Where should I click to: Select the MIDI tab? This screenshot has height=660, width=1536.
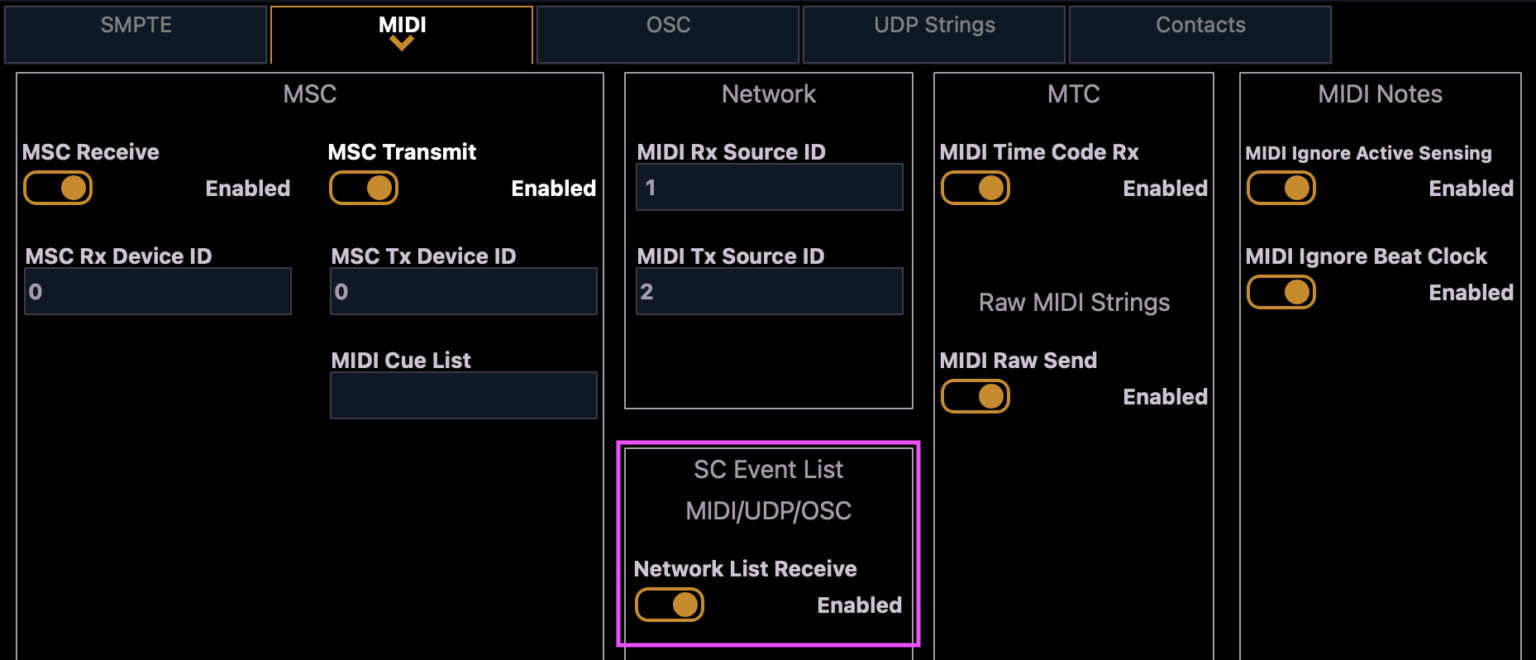(x=402, y=24)
